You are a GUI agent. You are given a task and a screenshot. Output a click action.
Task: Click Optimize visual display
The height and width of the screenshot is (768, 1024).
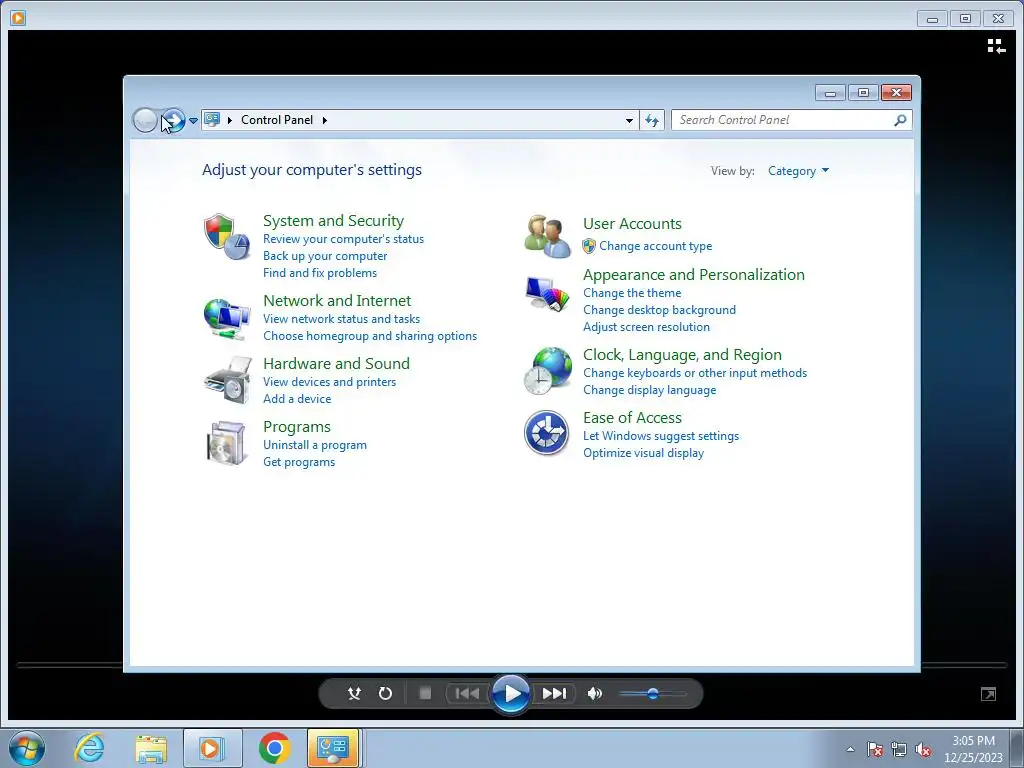pos(643,453)
